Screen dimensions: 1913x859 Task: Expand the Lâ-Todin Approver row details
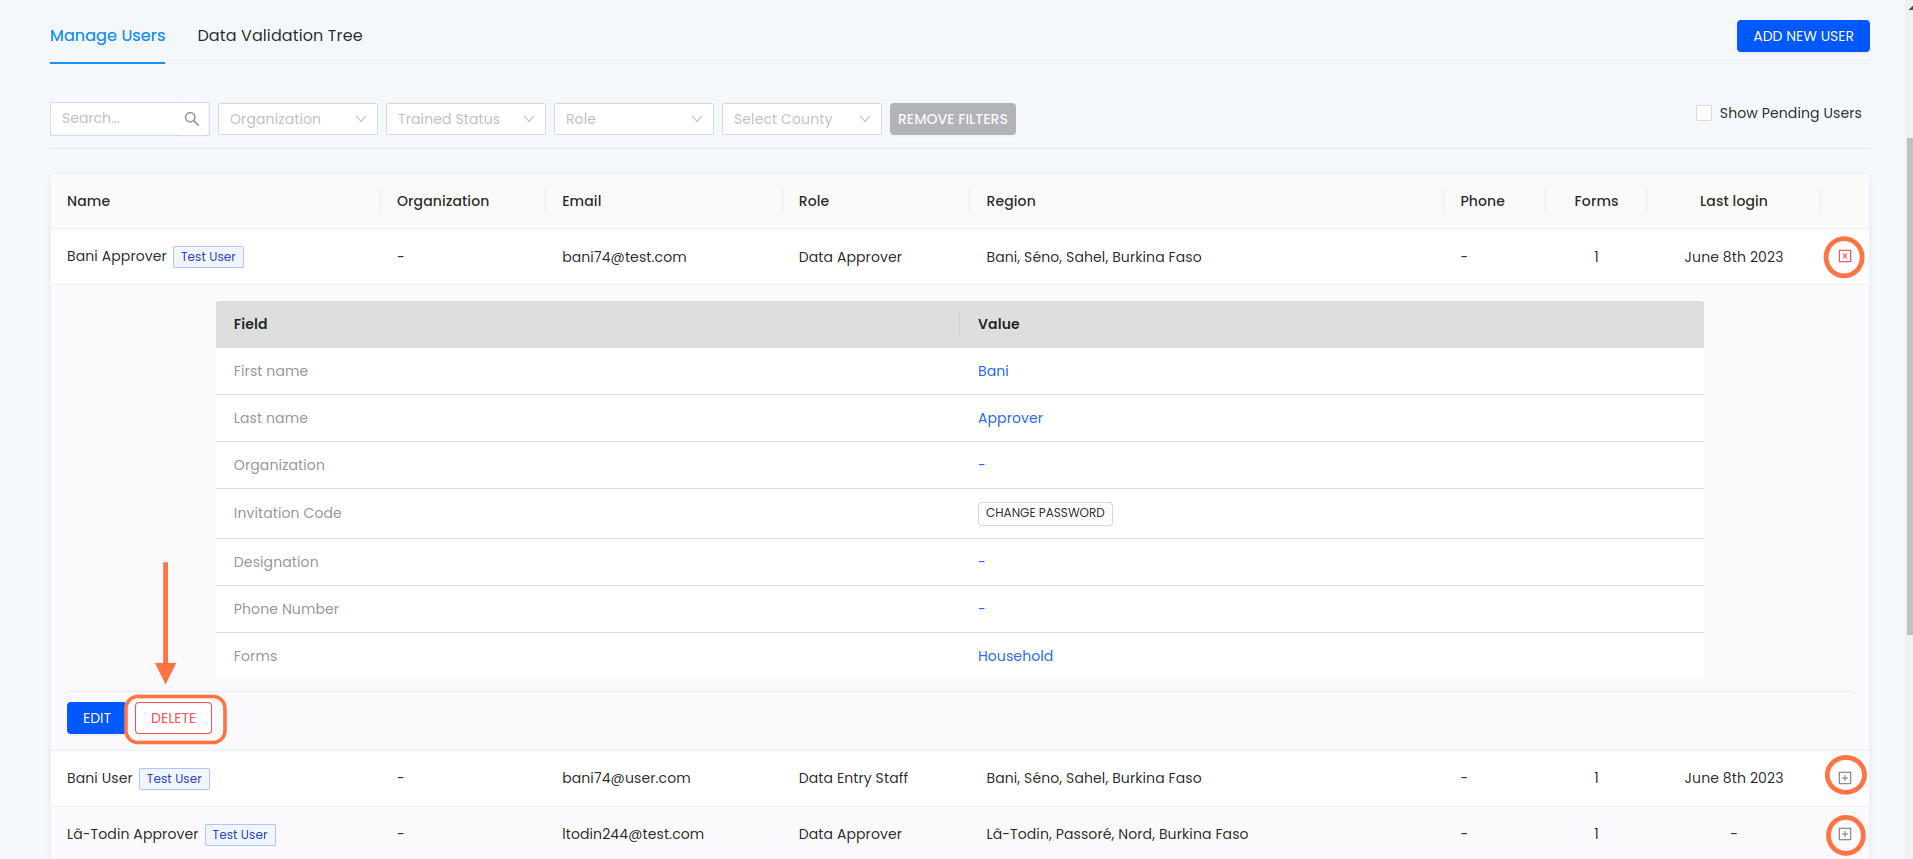point(1845,834)
